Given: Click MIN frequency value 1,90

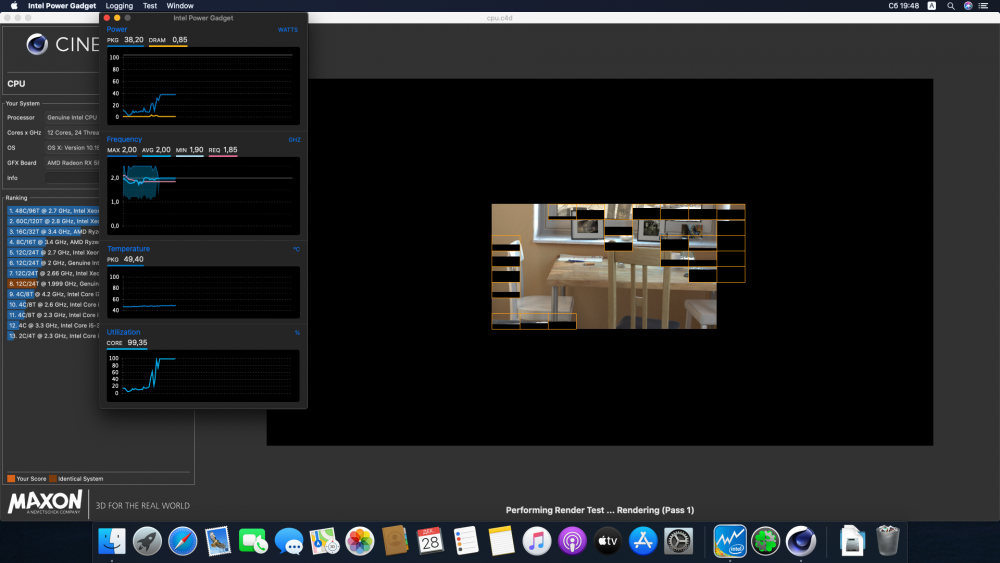Looking at the screenshot, I should (196, 150).
